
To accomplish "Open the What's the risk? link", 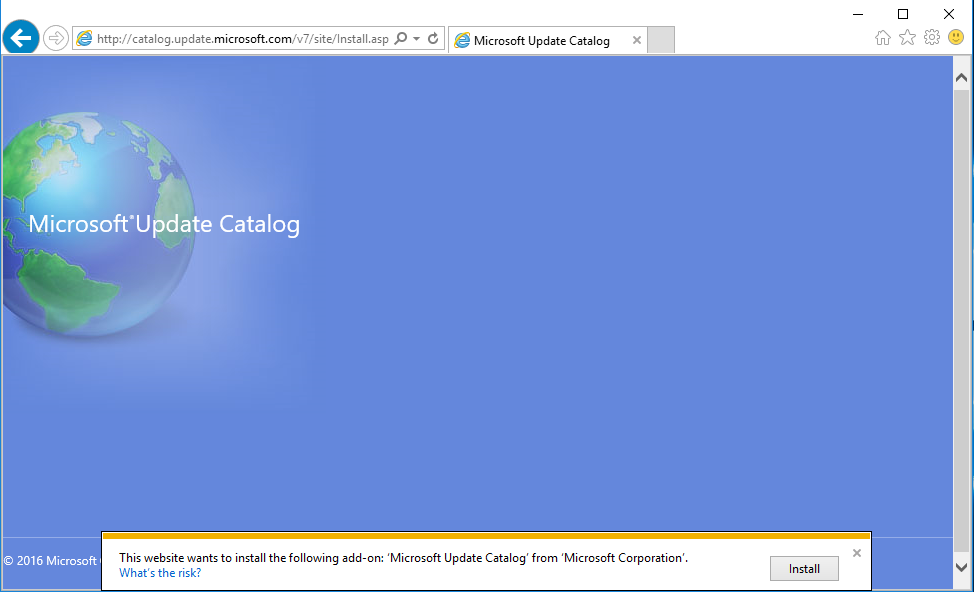I will click(160, 573).
